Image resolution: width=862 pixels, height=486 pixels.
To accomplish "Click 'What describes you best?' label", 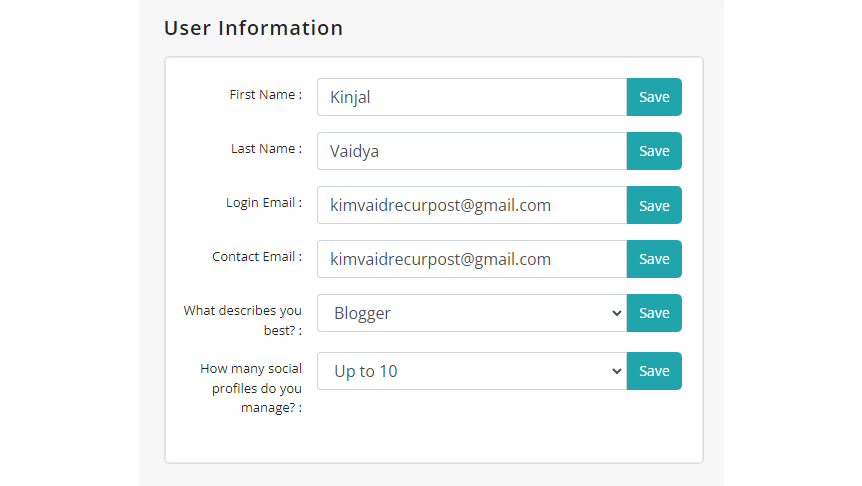I will click(x=242, y=320).
